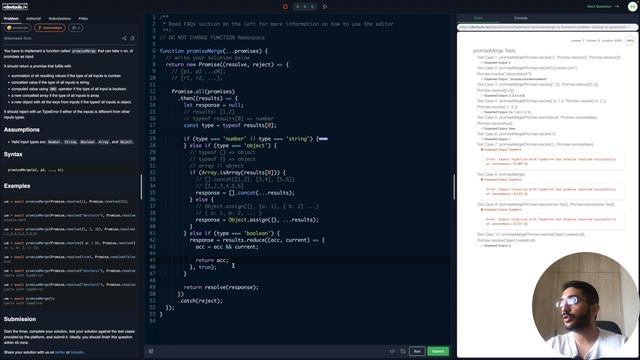640x360 pixels.
Task: Click the green Submit button
Action: (438, 351)
